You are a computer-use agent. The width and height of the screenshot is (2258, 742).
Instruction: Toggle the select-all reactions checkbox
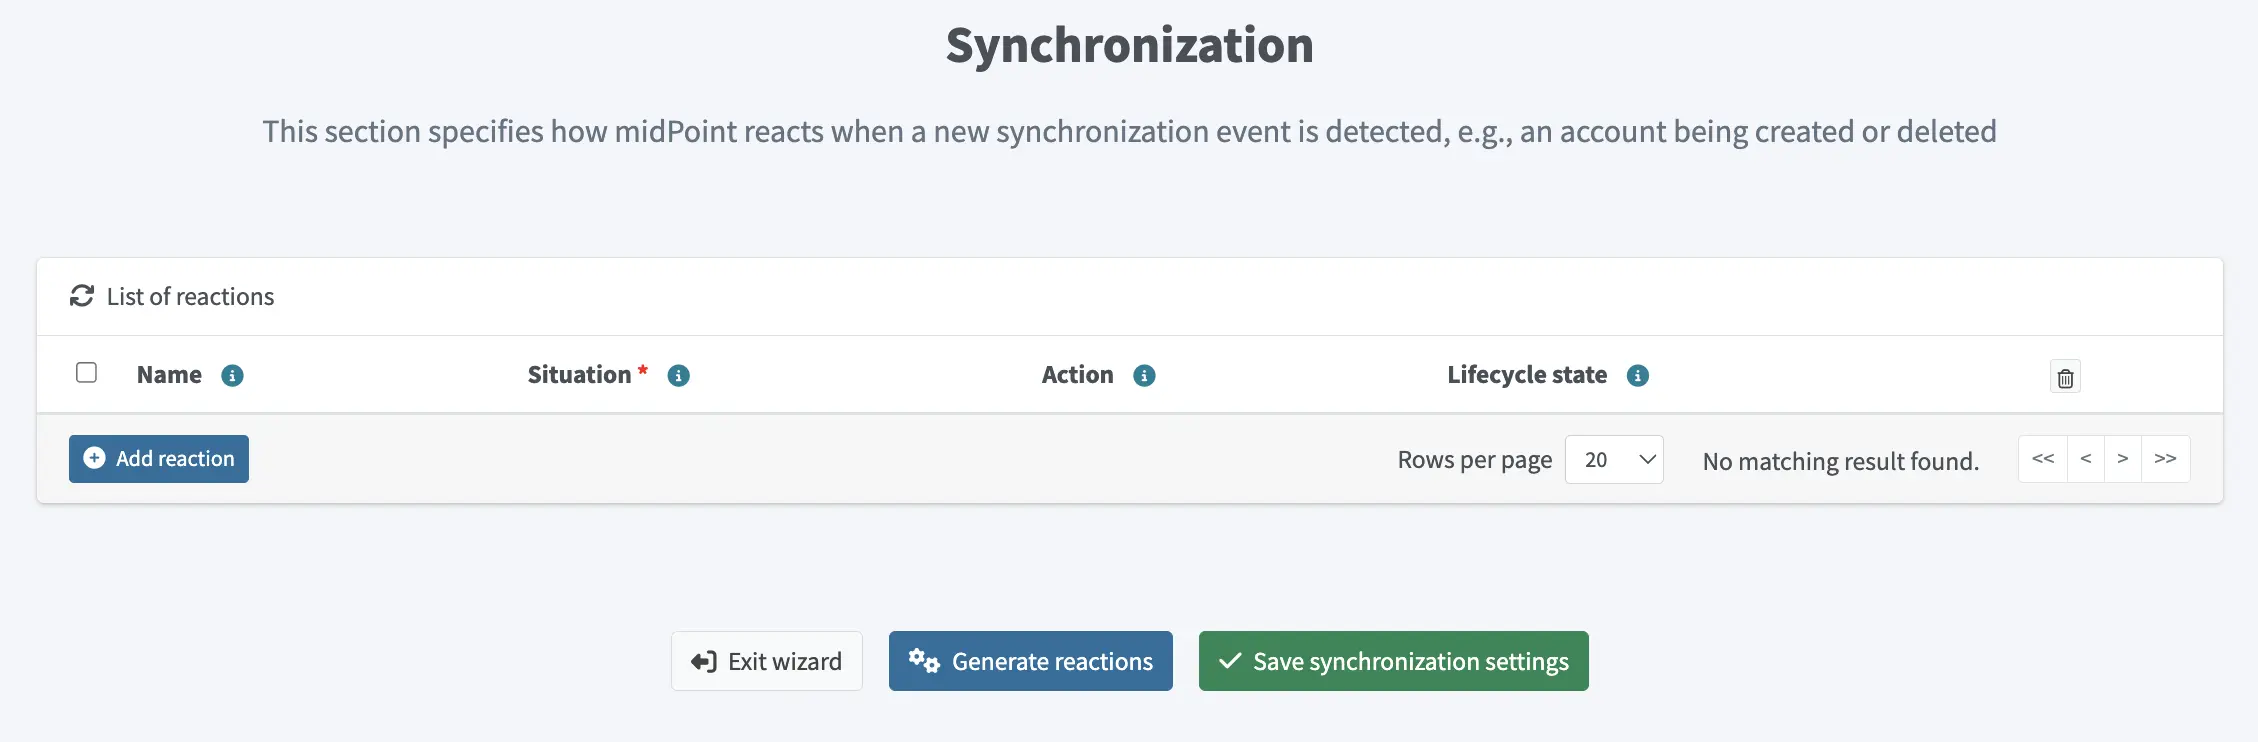pyautogui.click(x=87, y=372)
